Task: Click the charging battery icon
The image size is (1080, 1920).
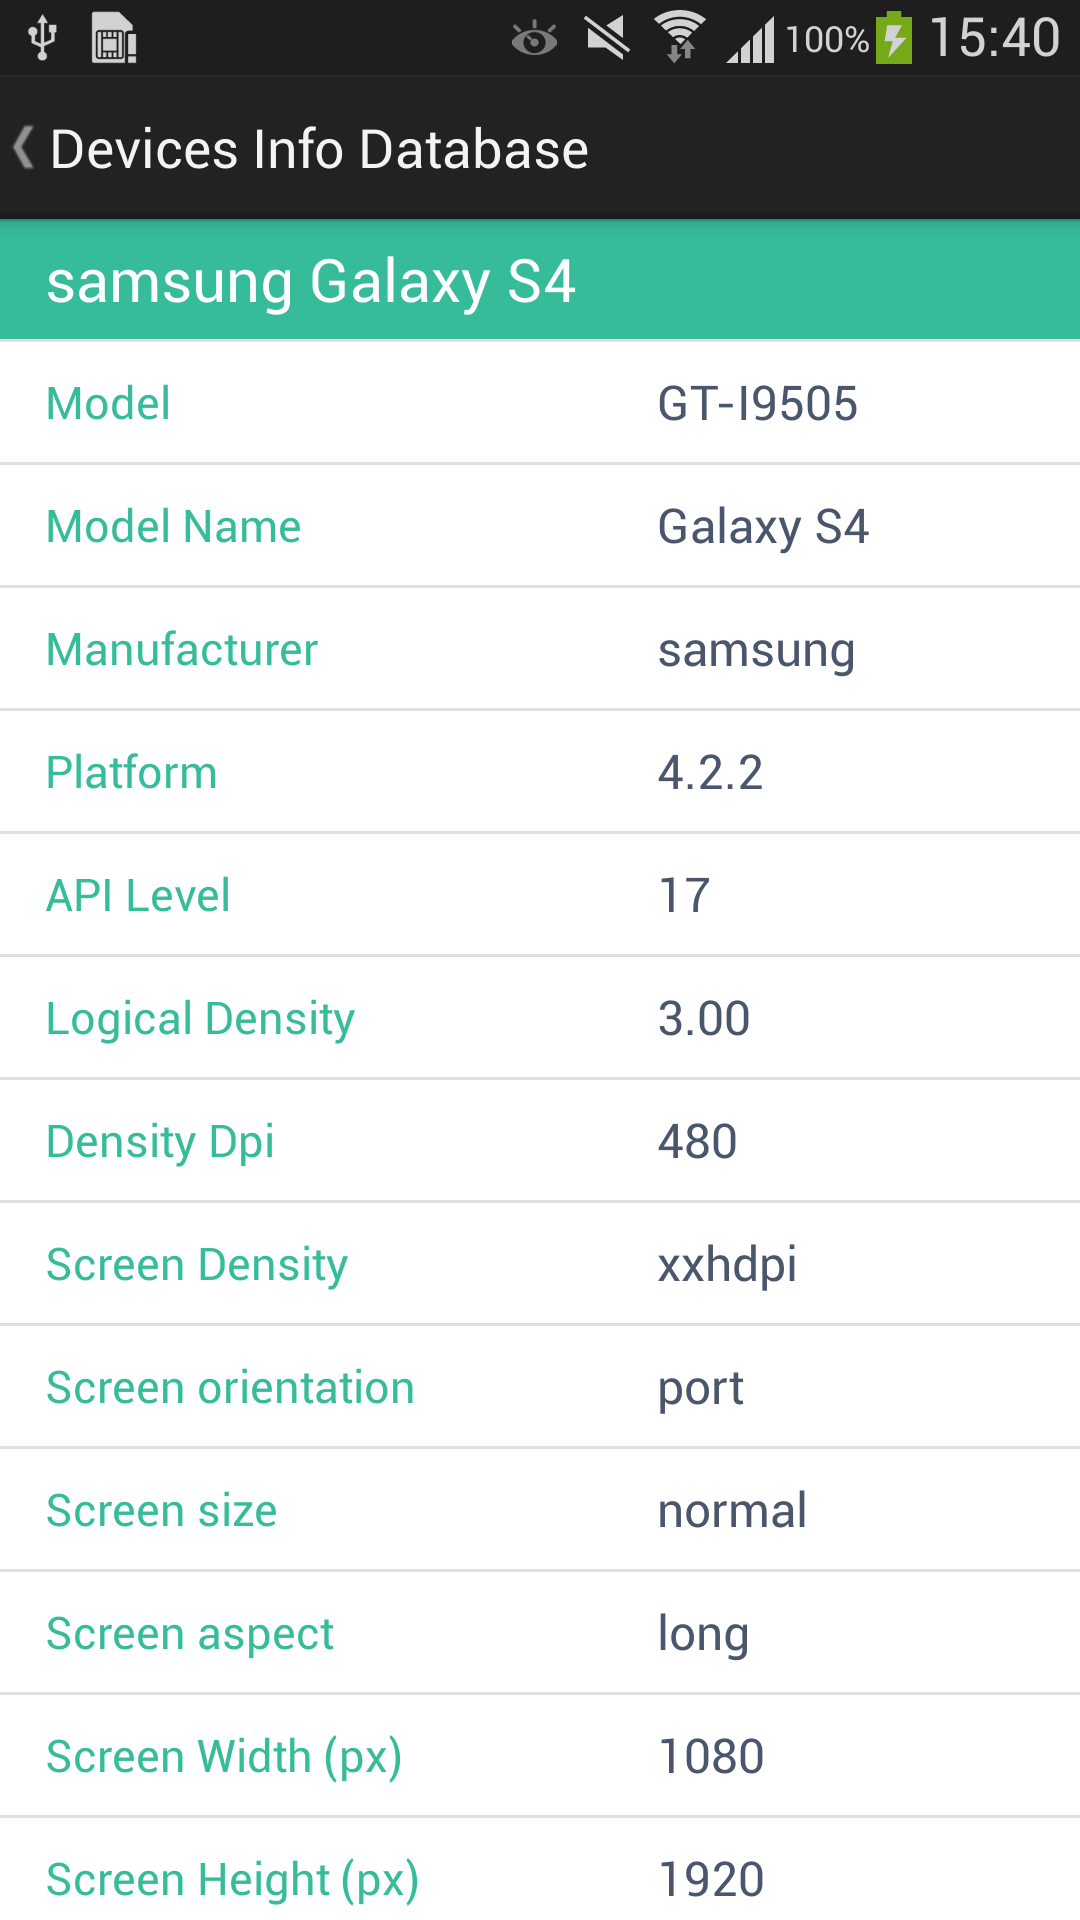Action: point(893,37)
